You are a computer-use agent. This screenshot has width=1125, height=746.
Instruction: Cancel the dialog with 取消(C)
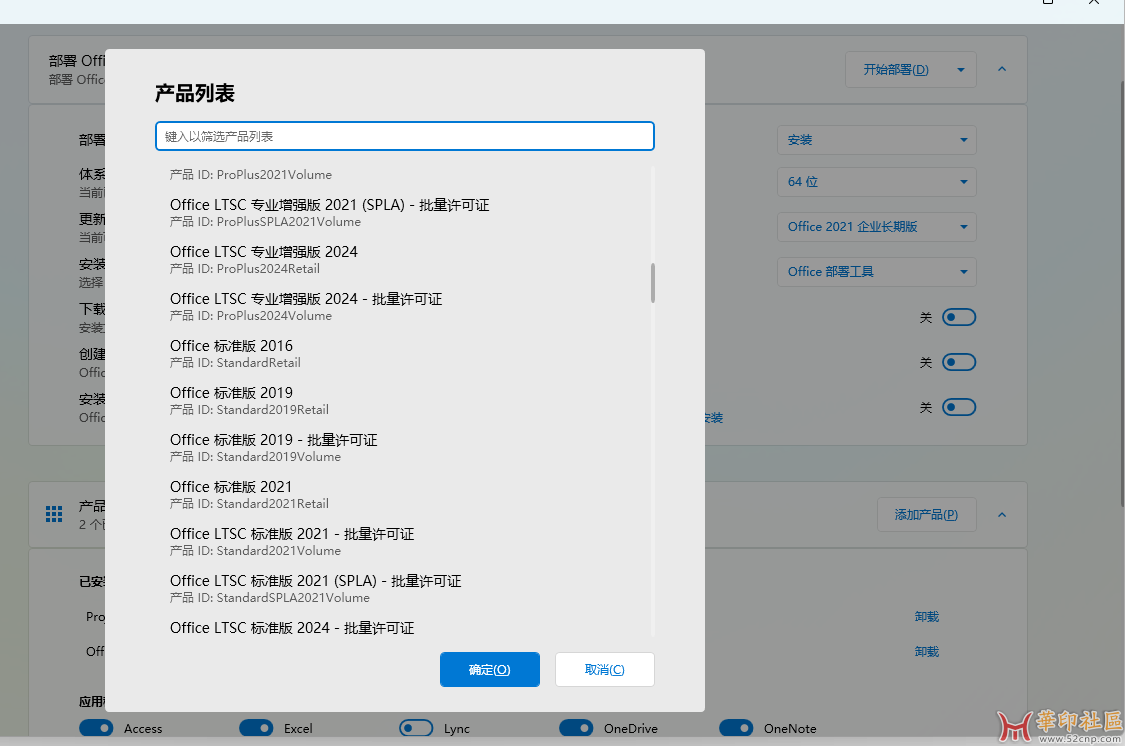point(605,669)
